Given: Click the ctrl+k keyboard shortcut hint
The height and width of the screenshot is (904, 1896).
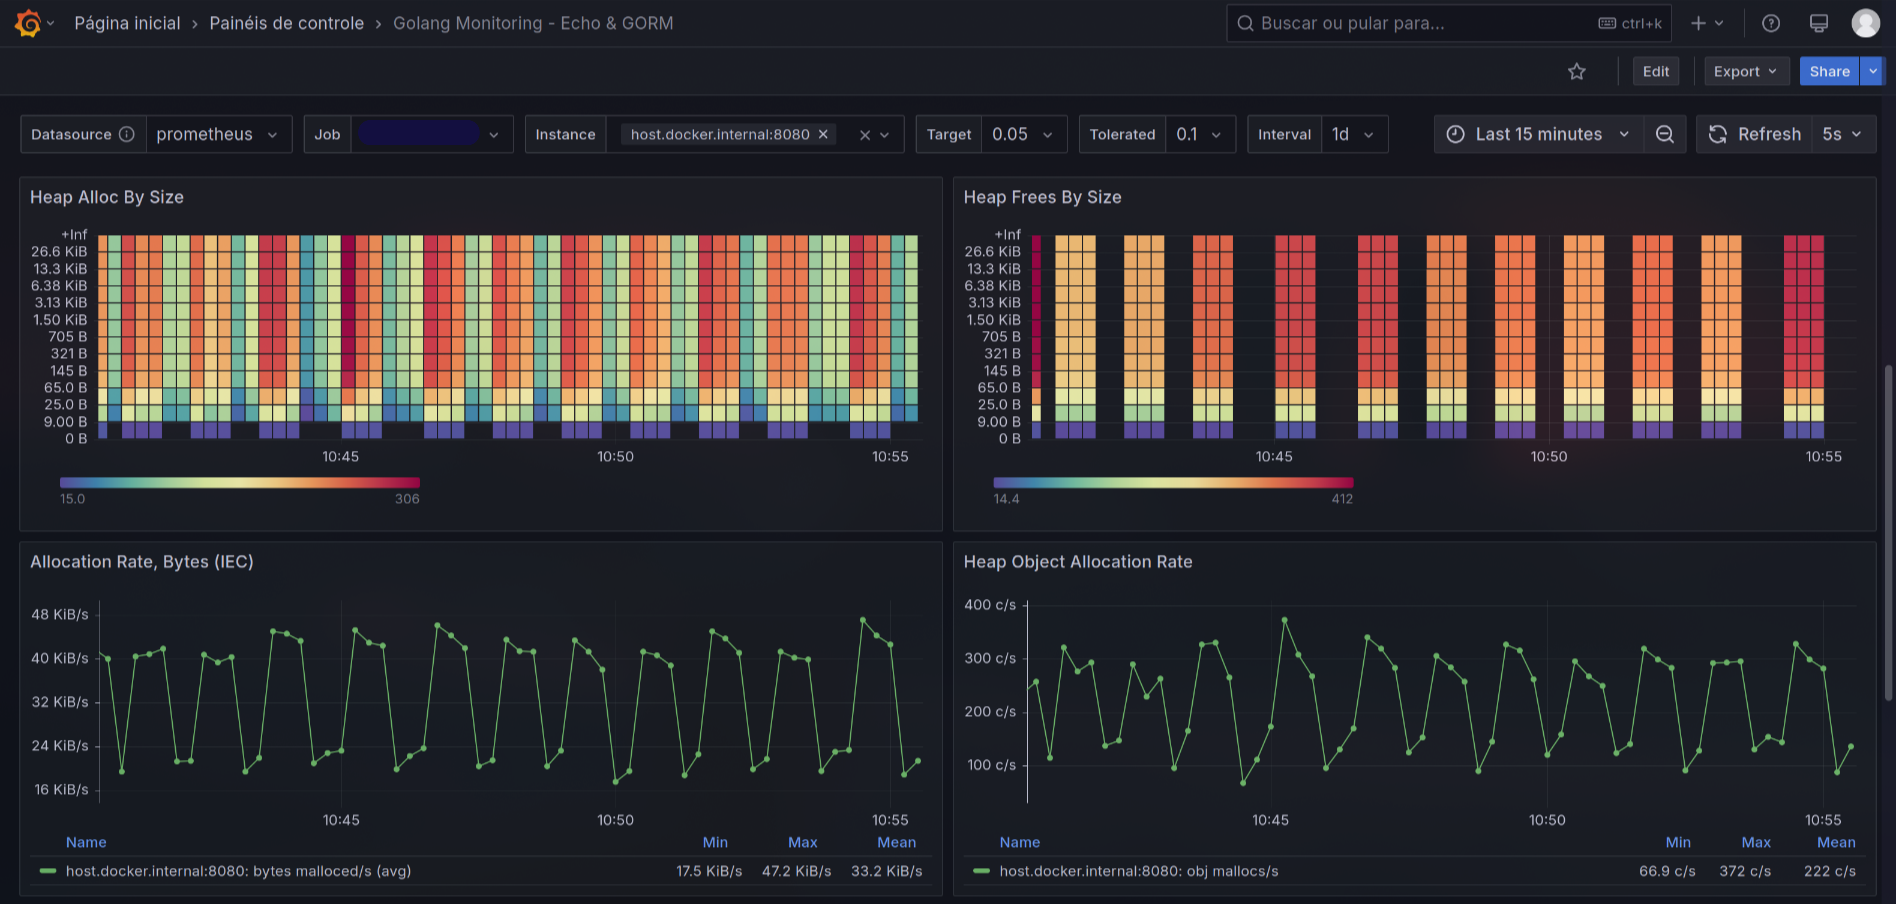Looking at the screenshot, I should click(x=1630, y=23).
